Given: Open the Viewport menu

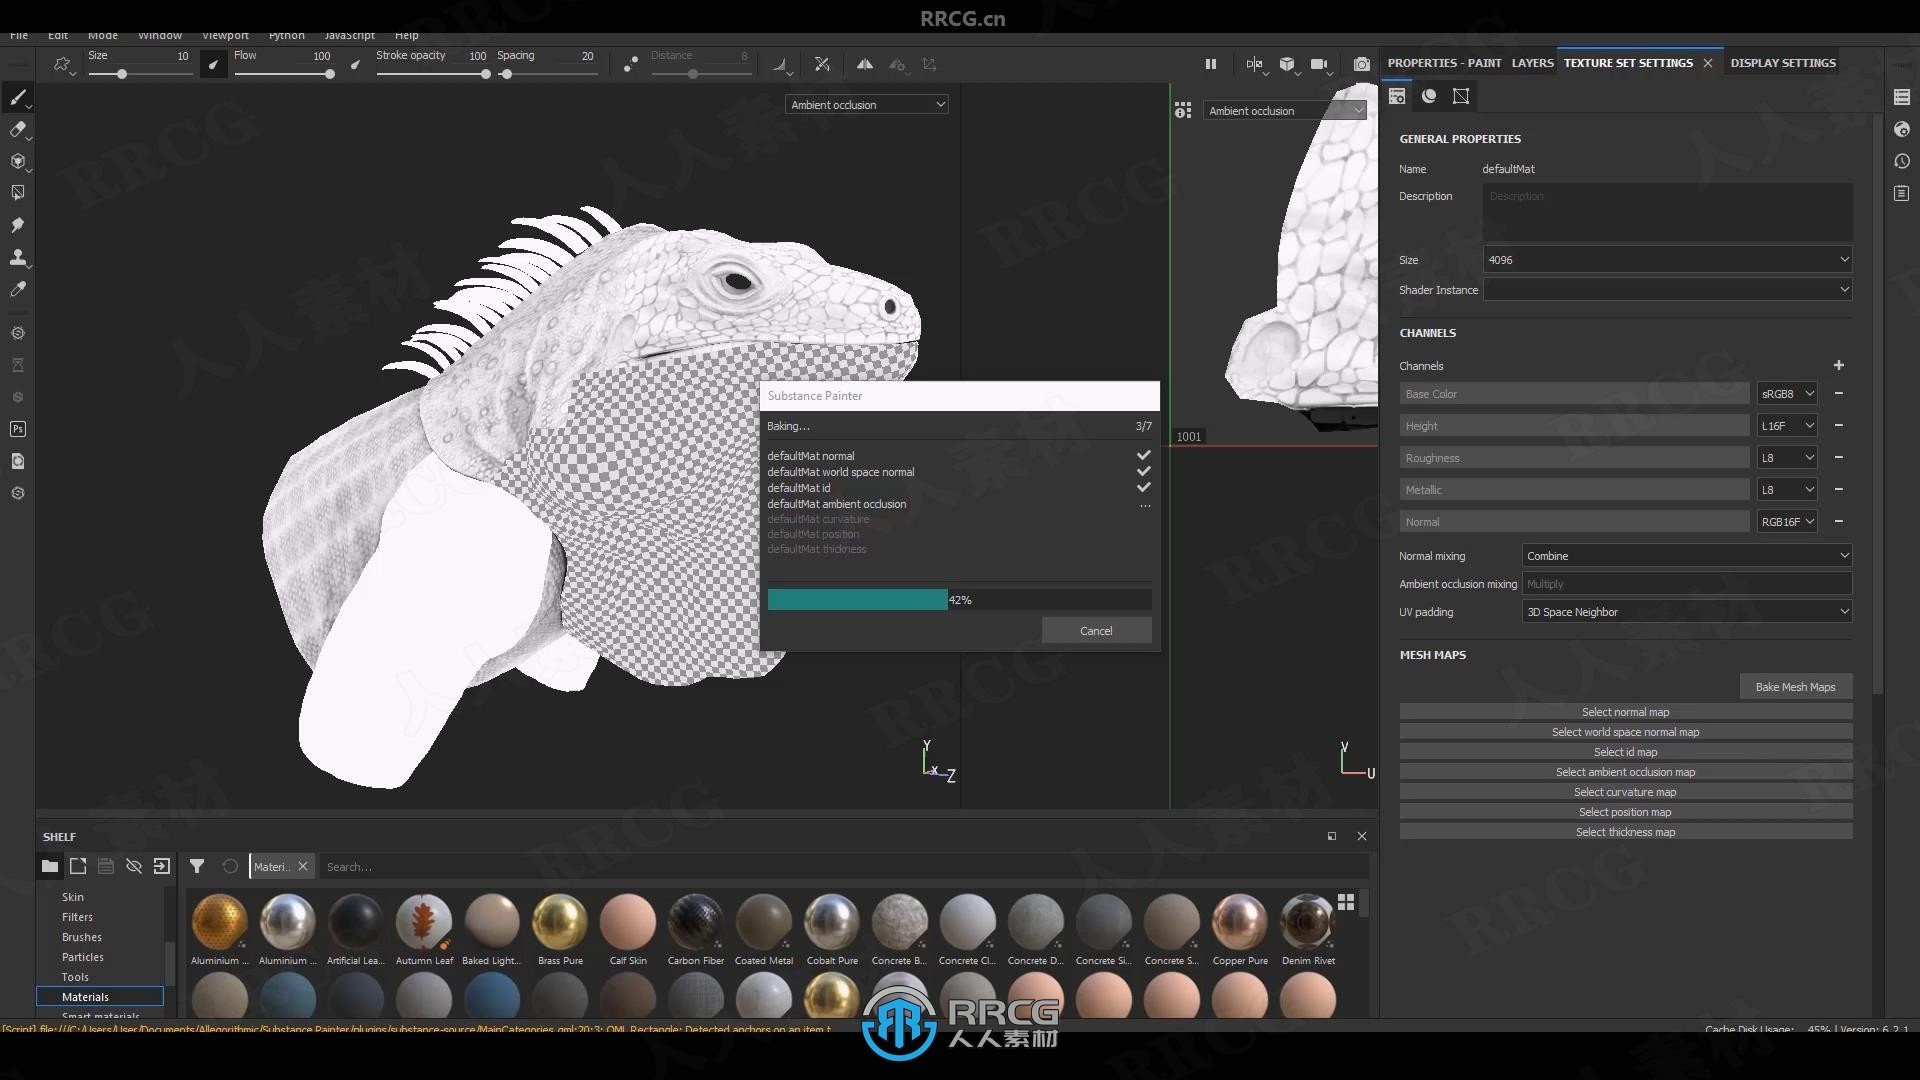Looking at the screenshot, I should point(225,36).
